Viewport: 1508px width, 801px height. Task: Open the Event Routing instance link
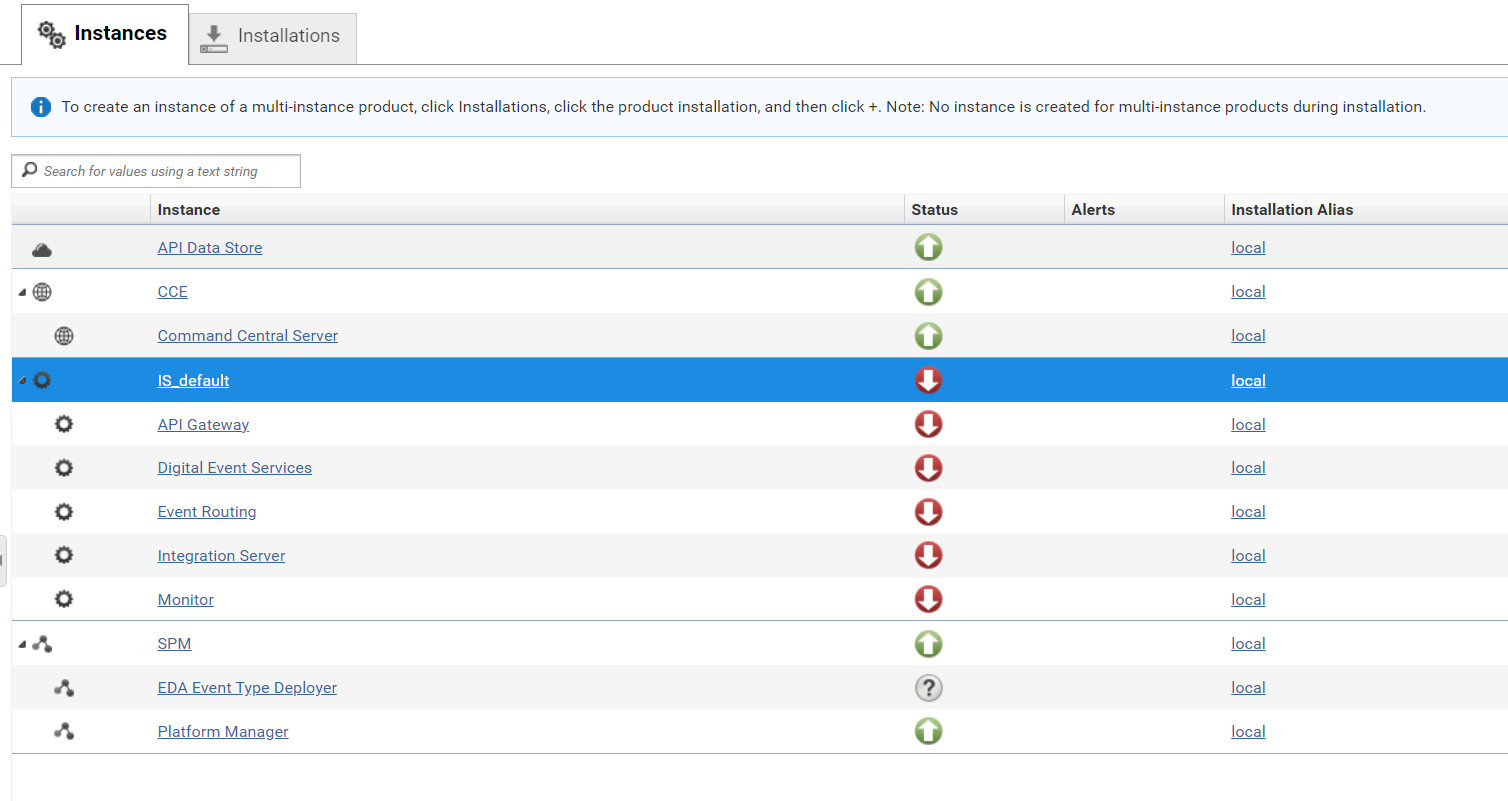[x=207, y=511]
